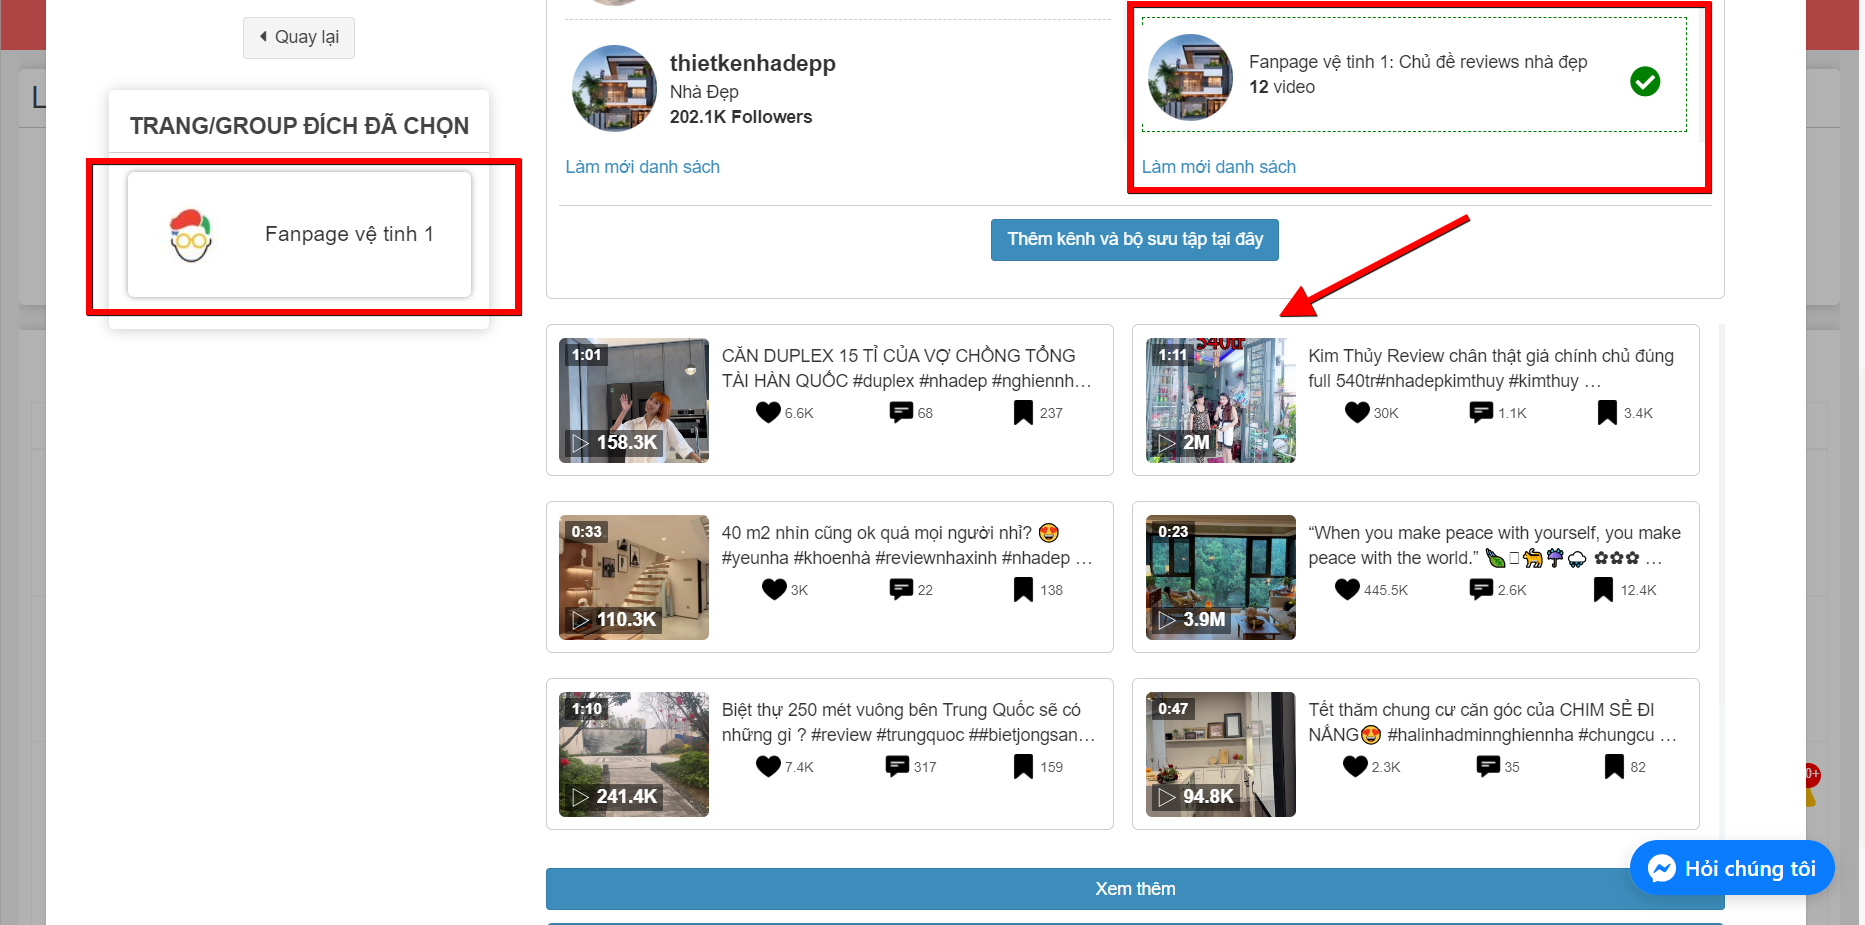Click heart icon showing 30K likes

pos(1357,412)
